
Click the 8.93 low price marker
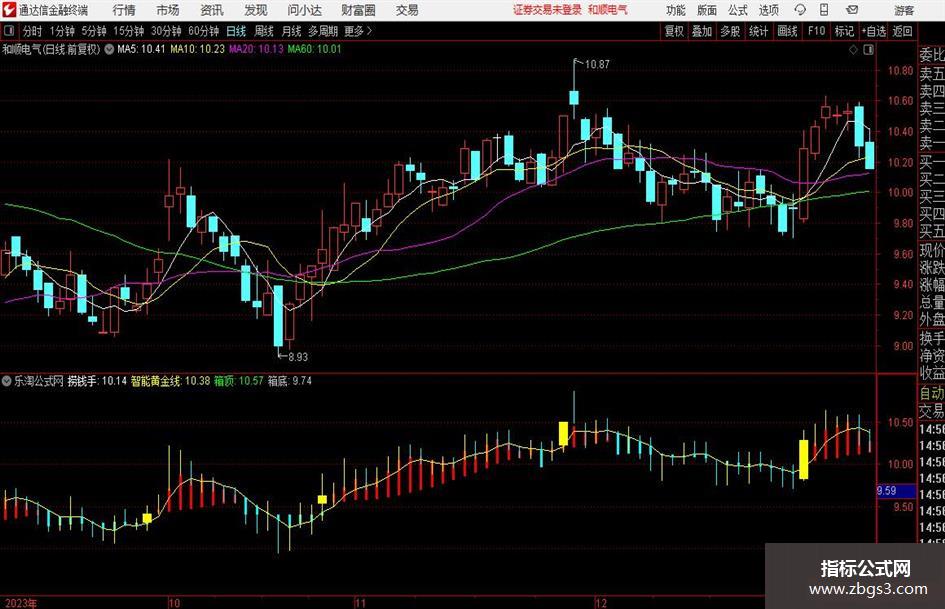click(298, 356)
